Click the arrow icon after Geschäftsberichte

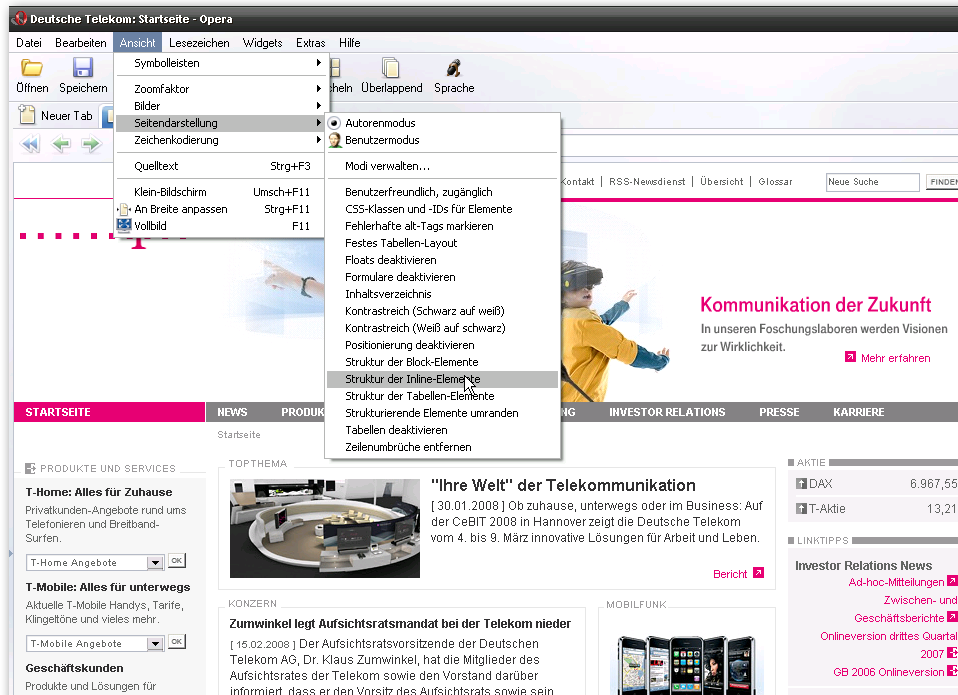pyautogui.click(x=952, y=617)
